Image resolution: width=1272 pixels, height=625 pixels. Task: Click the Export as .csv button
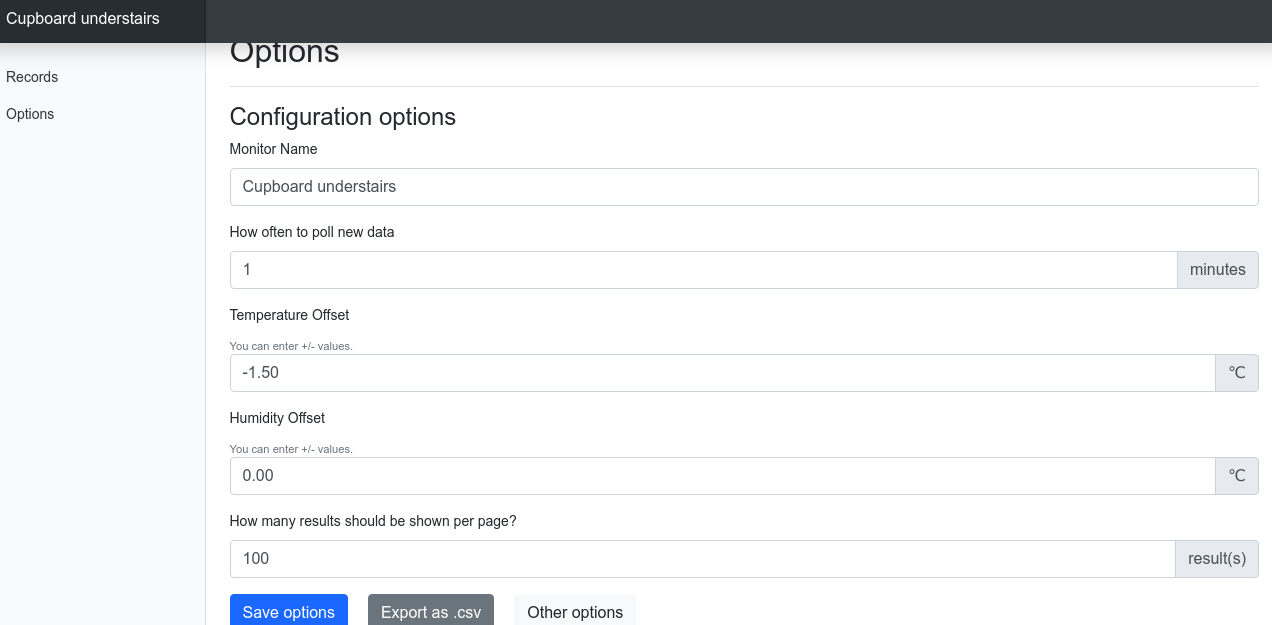tap(430, 612)
